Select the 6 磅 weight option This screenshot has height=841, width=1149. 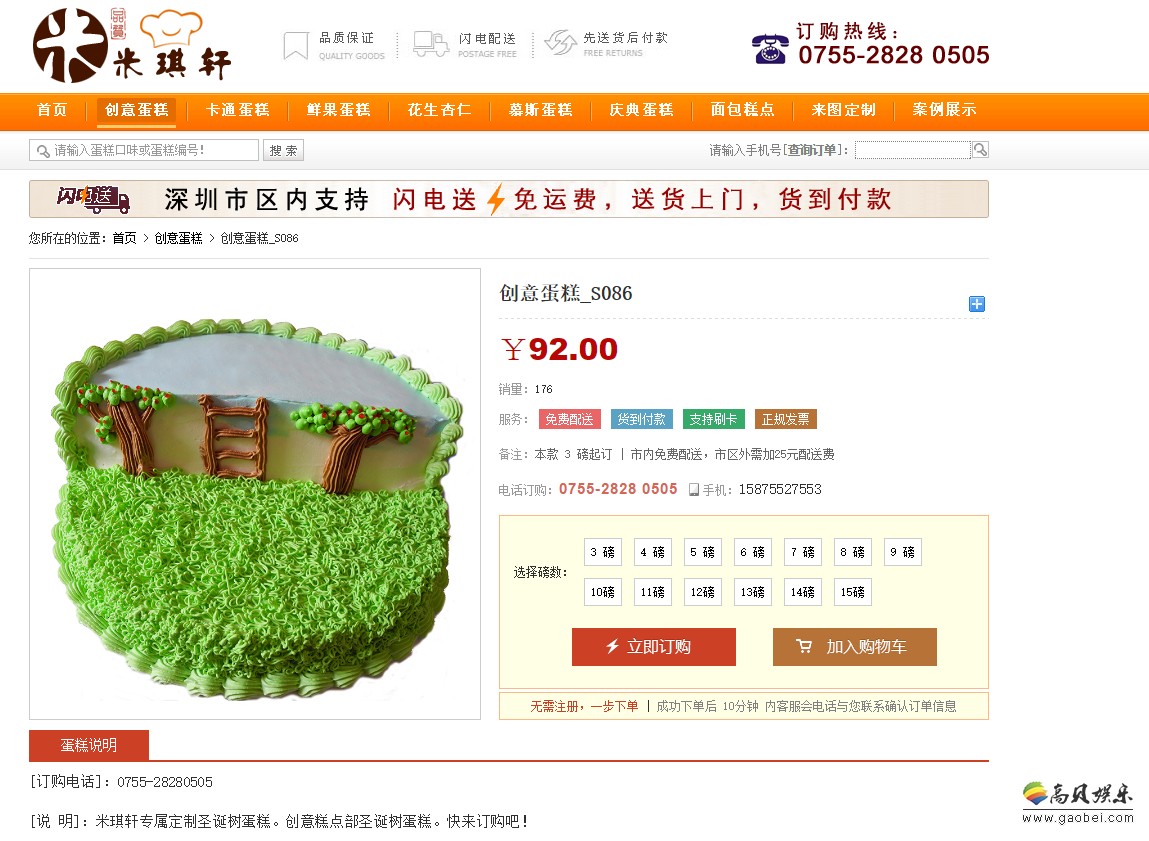753,552
